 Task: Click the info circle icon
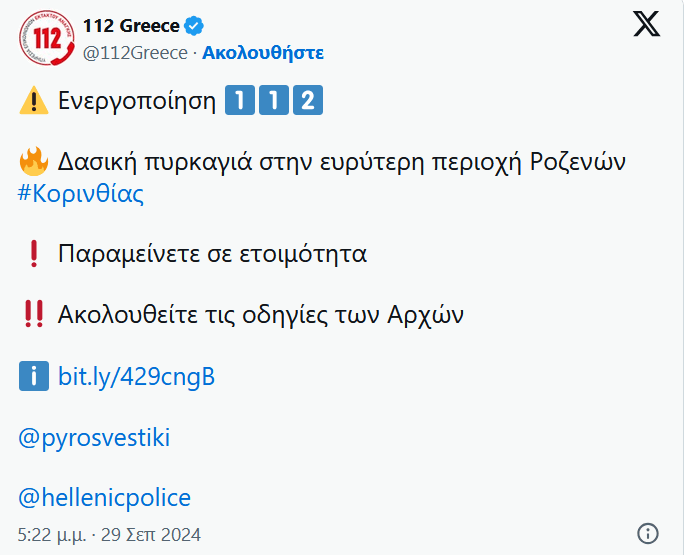tap(647, 533)
